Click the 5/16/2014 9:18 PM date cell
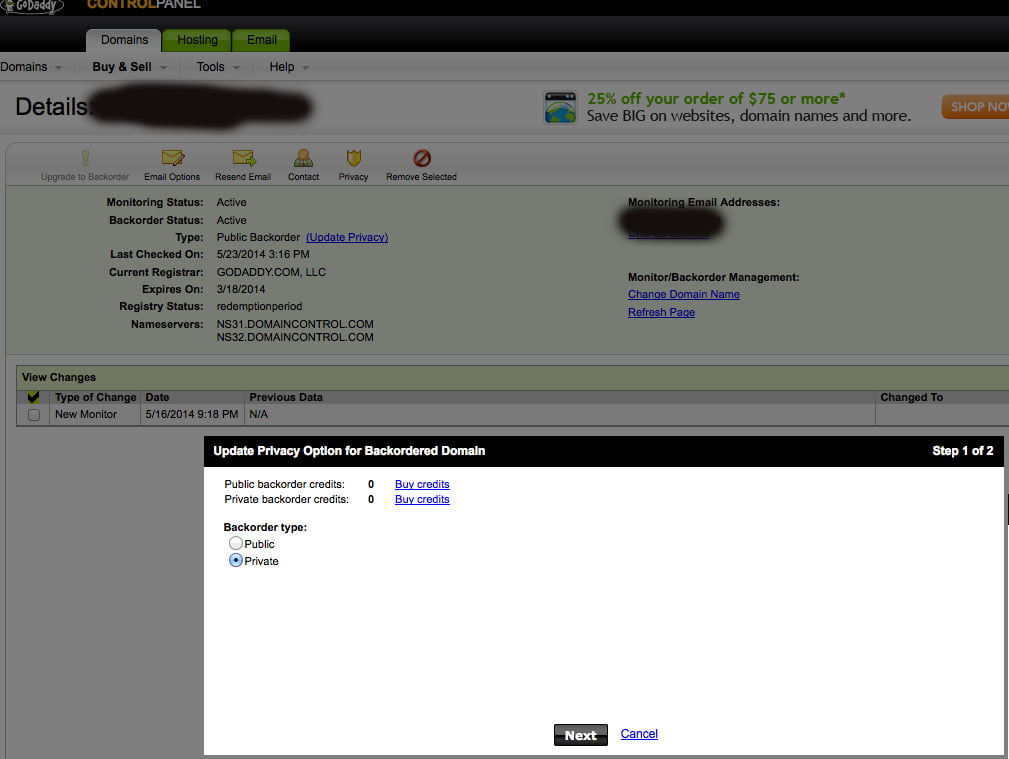This screenshot has height=759, width=1009. 191,415
